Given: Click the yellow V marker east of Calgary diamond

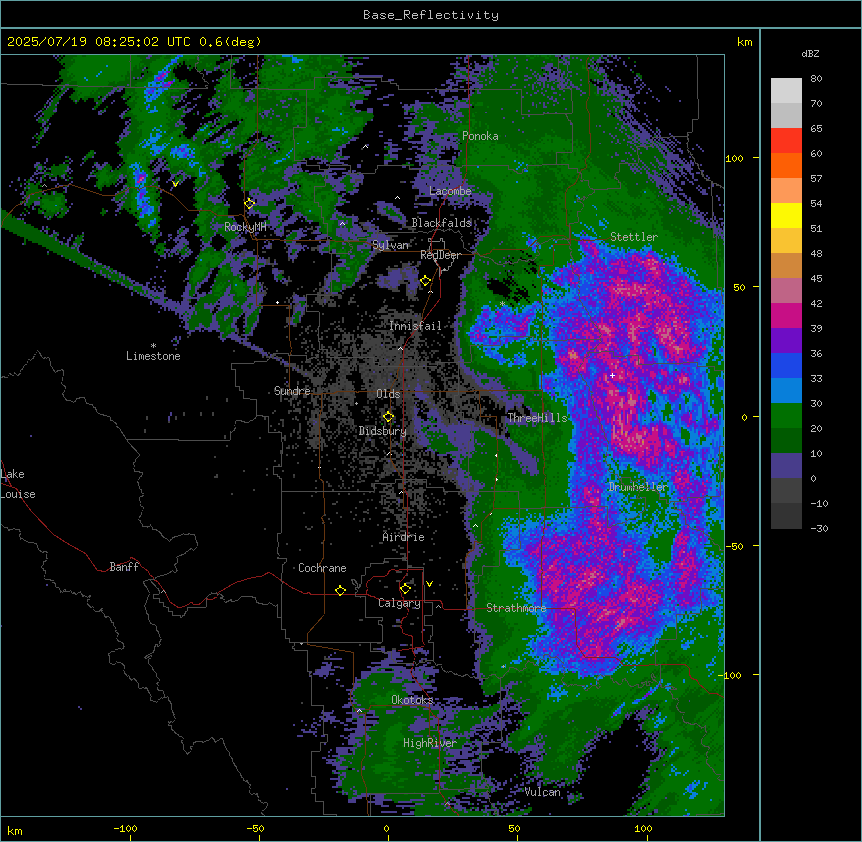Looking at the screenshot, I should point(429,584).
